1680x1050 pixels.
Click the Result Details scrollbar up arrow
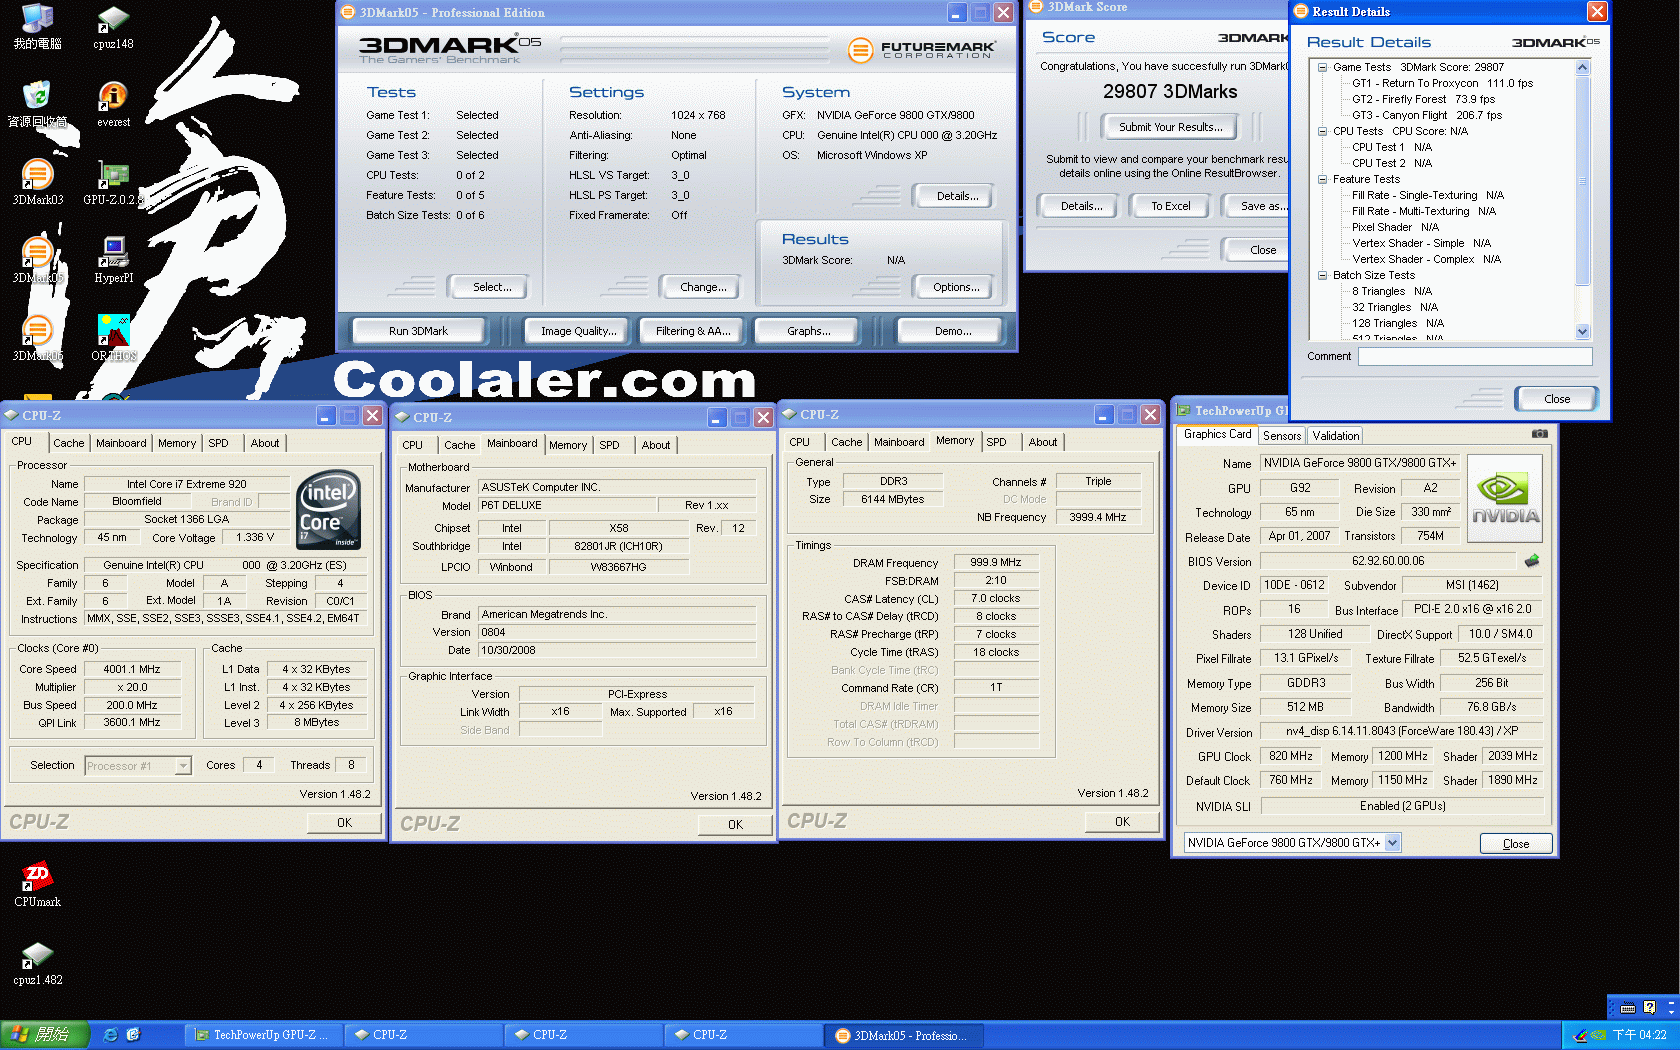1582,68
